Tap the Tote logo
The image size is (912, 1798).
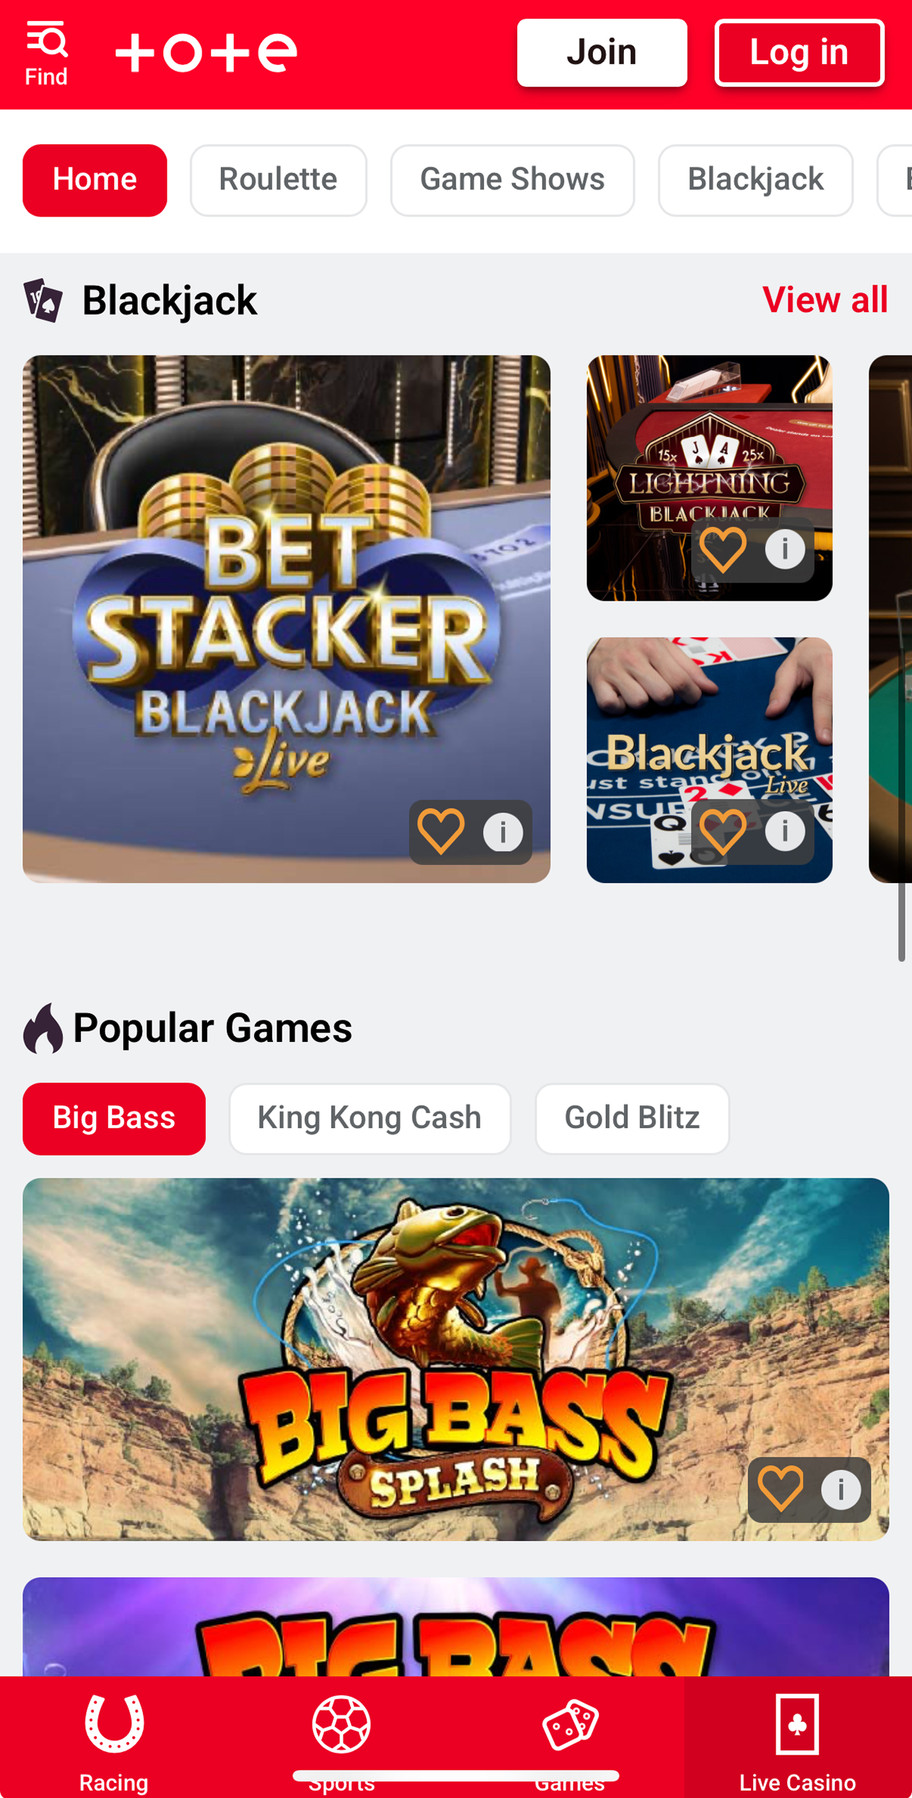click(206, 52)
